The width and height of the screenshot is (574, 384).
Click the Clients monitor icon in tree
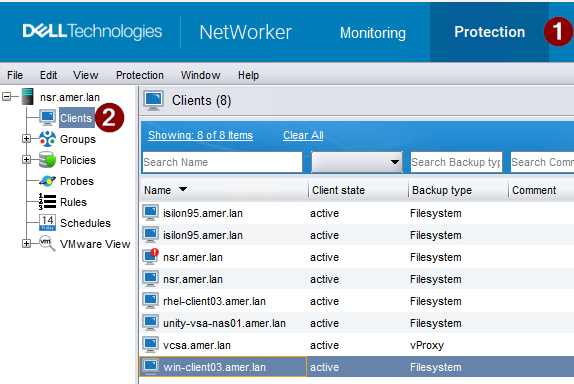coord(48,118)
